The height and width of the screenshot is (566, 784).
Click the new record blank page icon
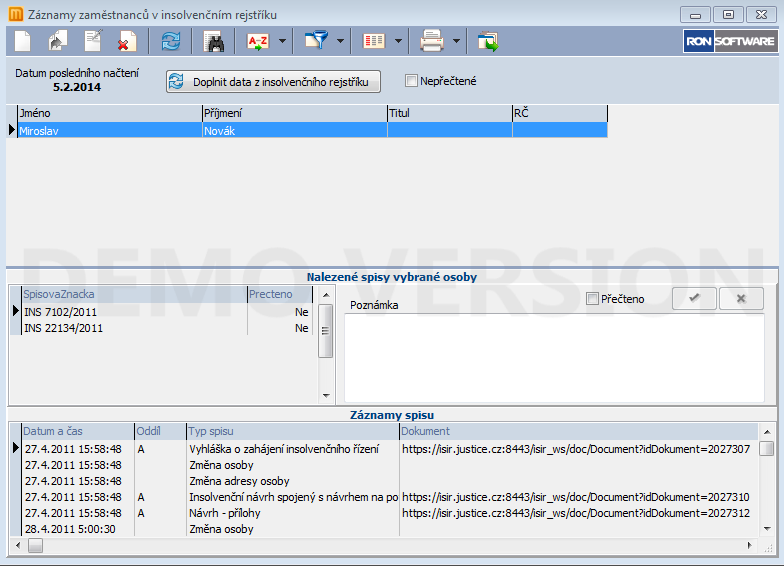pyautogui.click(x=22, y=41)
